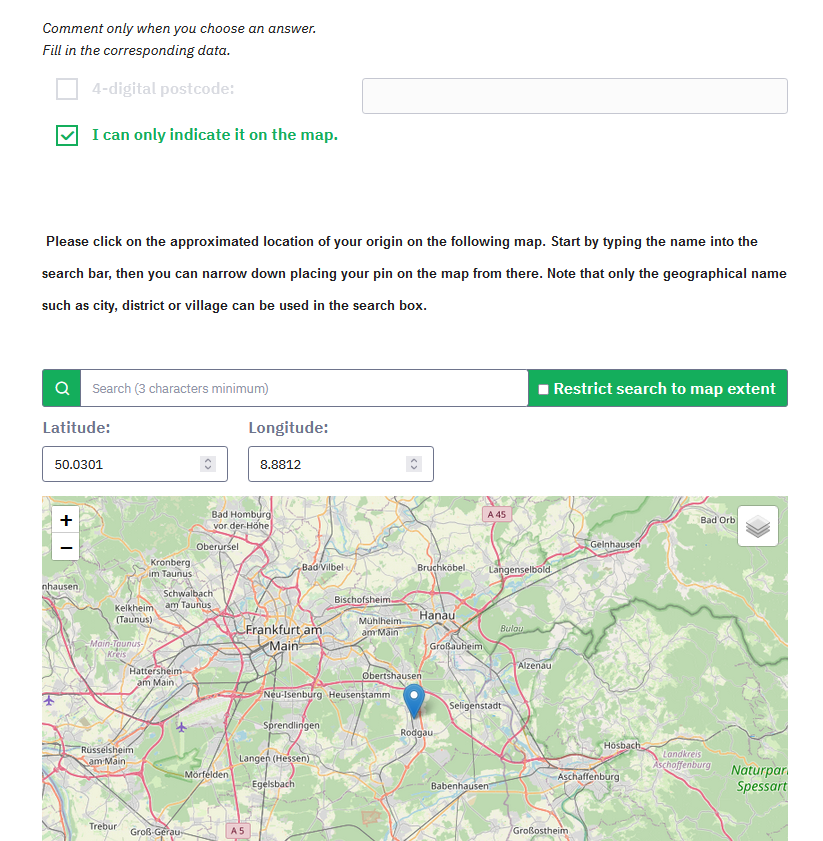823x841 pixels.
Task: Click the A 45 highway shield
Action: point(495,514)
